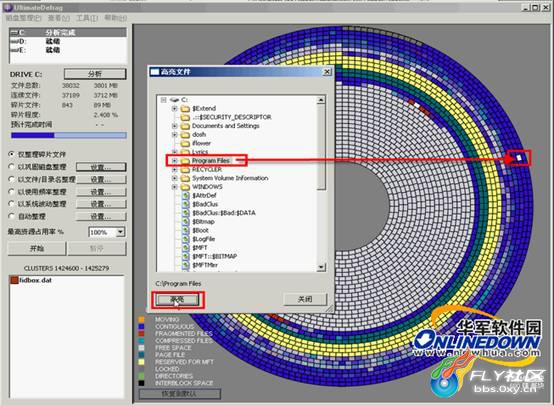The image size is (554, 405).
Task: Click the $AttrDef file icon
Action: pyautogui.click(x=185, y=195)
